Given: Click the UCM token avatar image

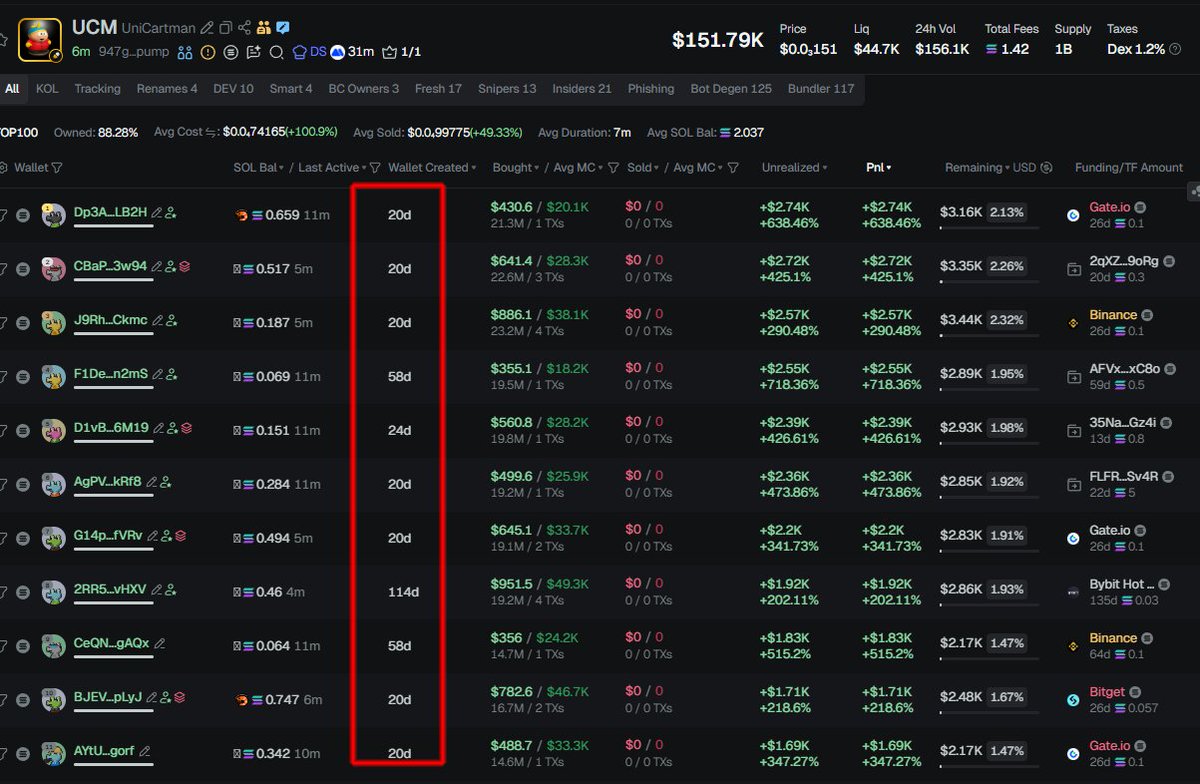Looking at the screenshot, I should pyautogui.click(x=40, y=39).
